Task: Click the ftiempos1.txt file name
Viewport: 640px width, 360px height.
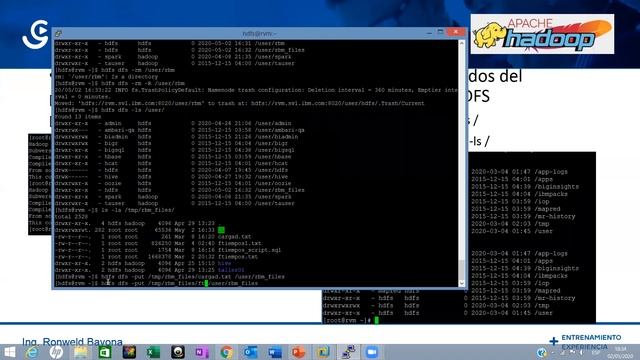Action: point(239,243)
